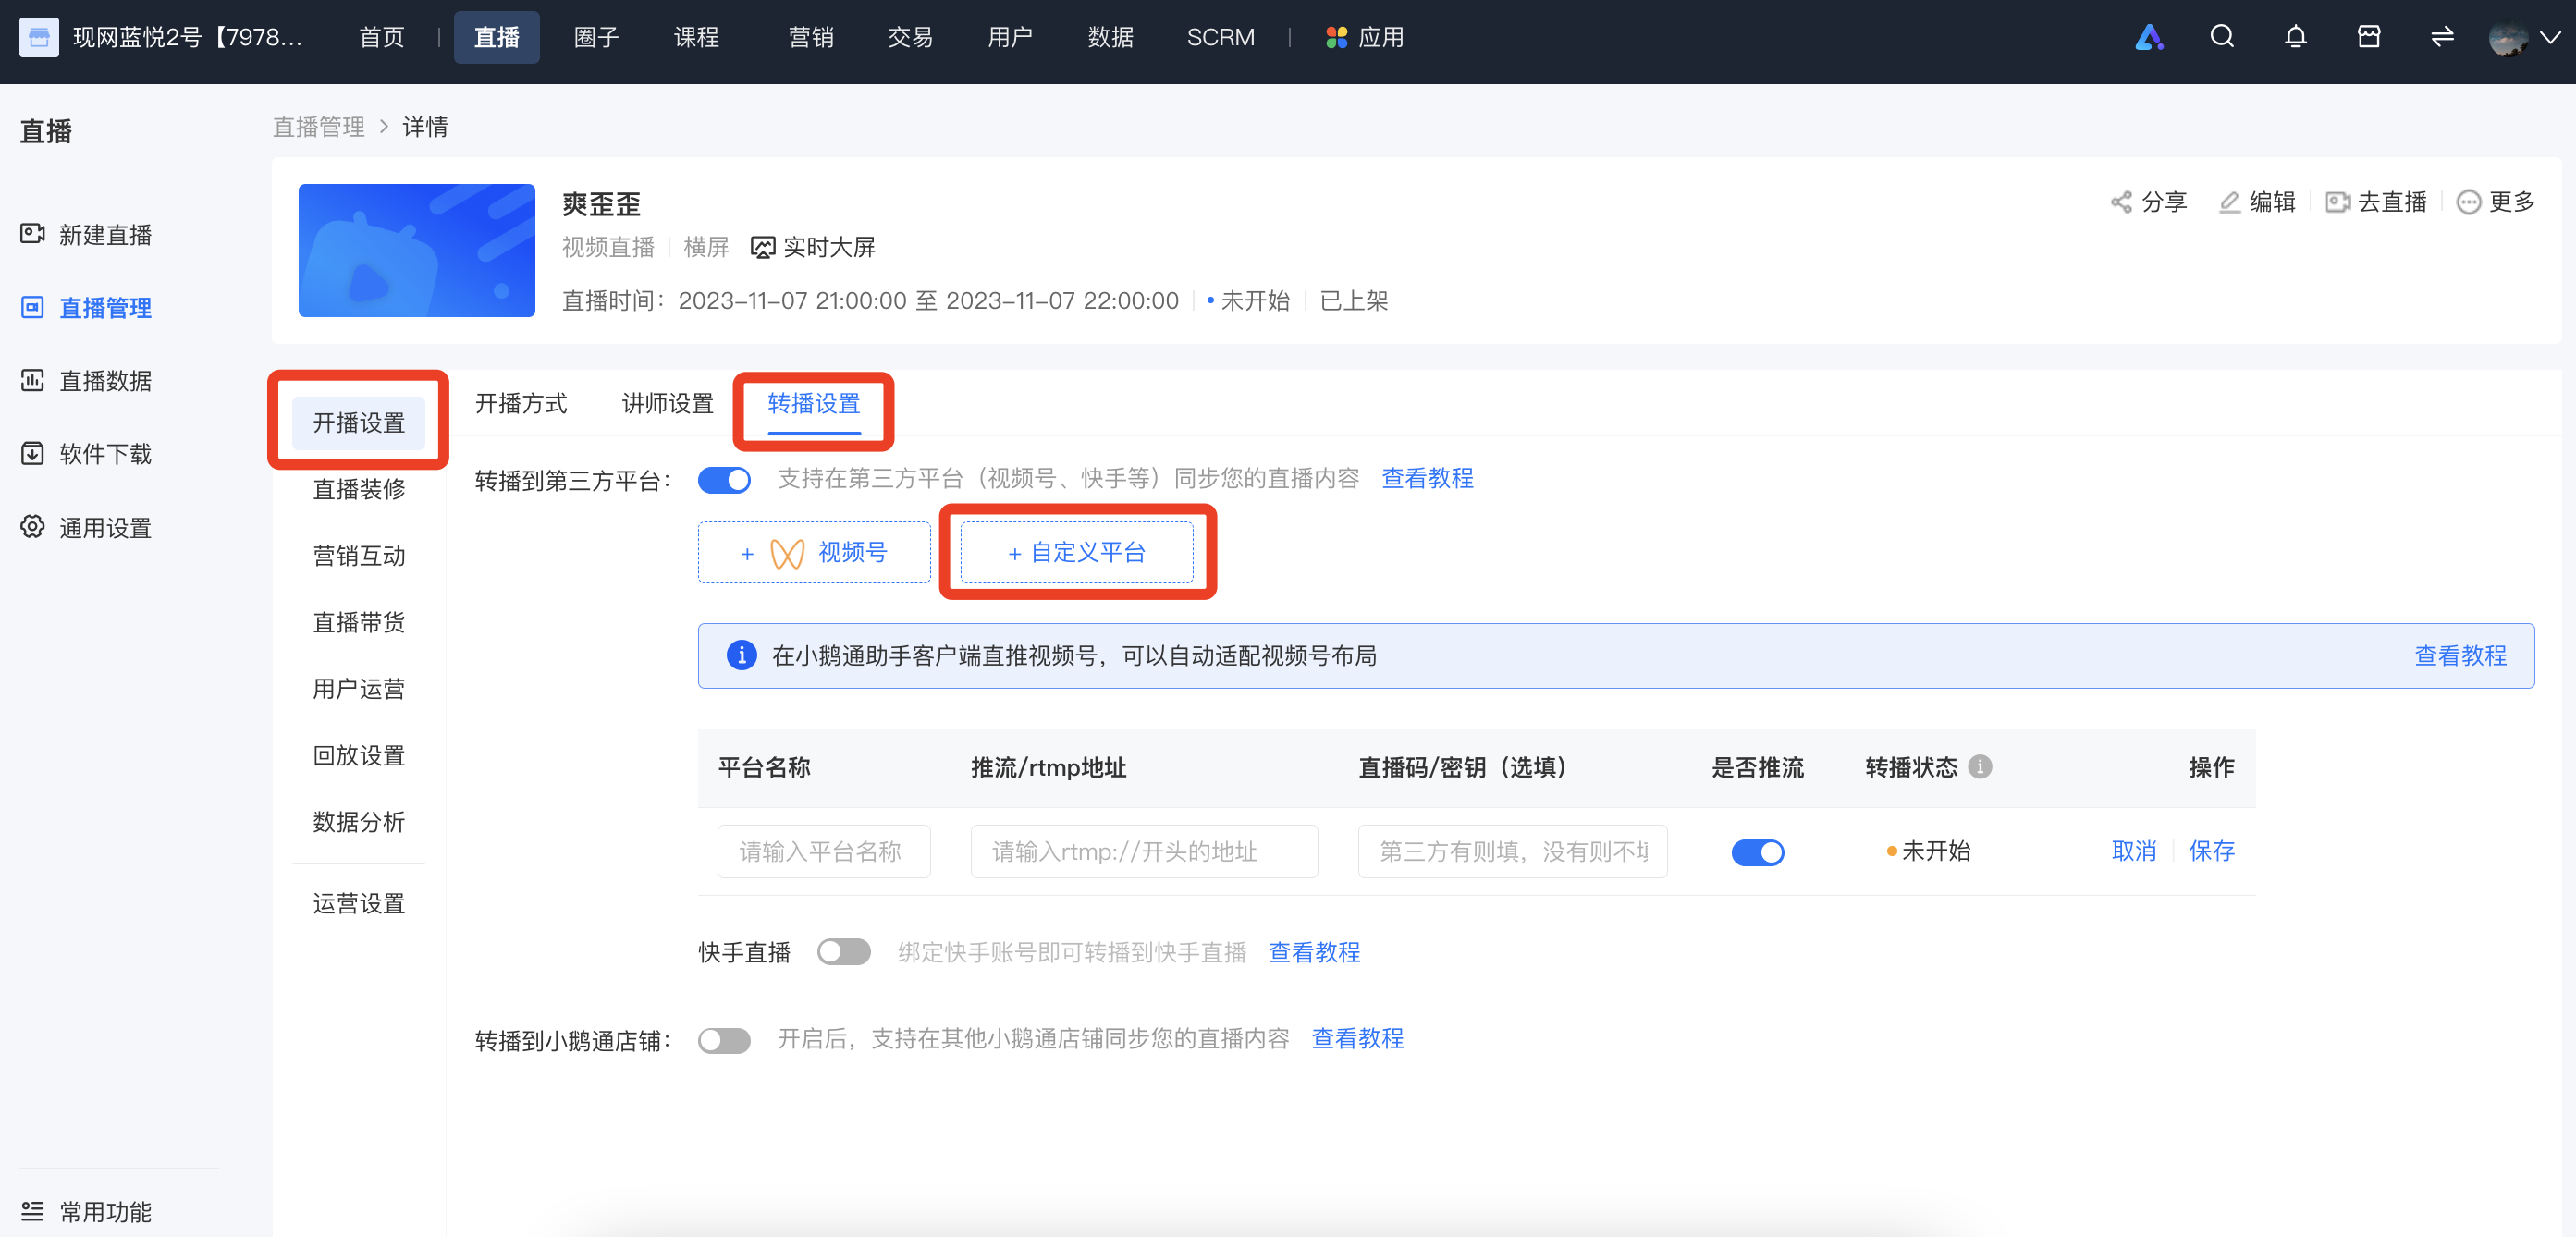Click the 新建直播 sidebar icon
This screenshot has width=2576, height=1237.
[33, 233]
